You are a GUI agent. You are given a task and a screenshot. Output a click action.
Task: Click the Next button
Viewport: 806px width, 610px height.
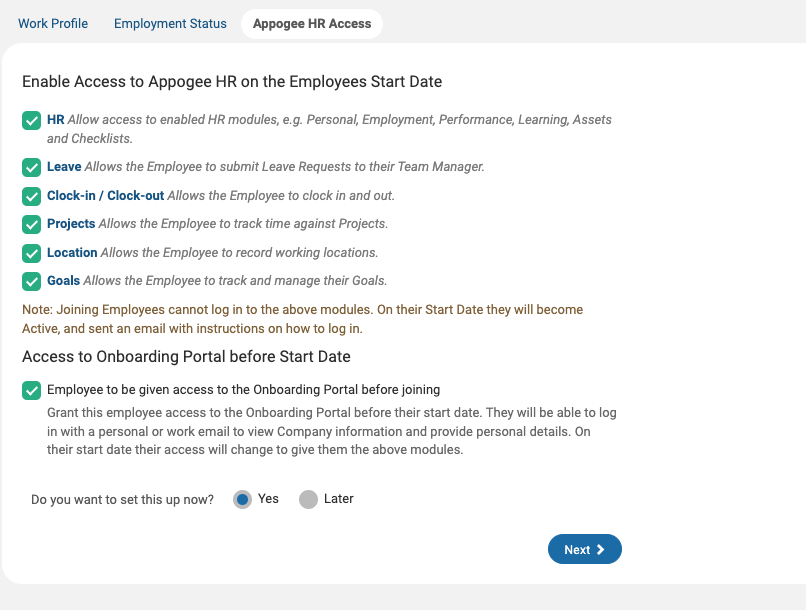coord(584,549)
